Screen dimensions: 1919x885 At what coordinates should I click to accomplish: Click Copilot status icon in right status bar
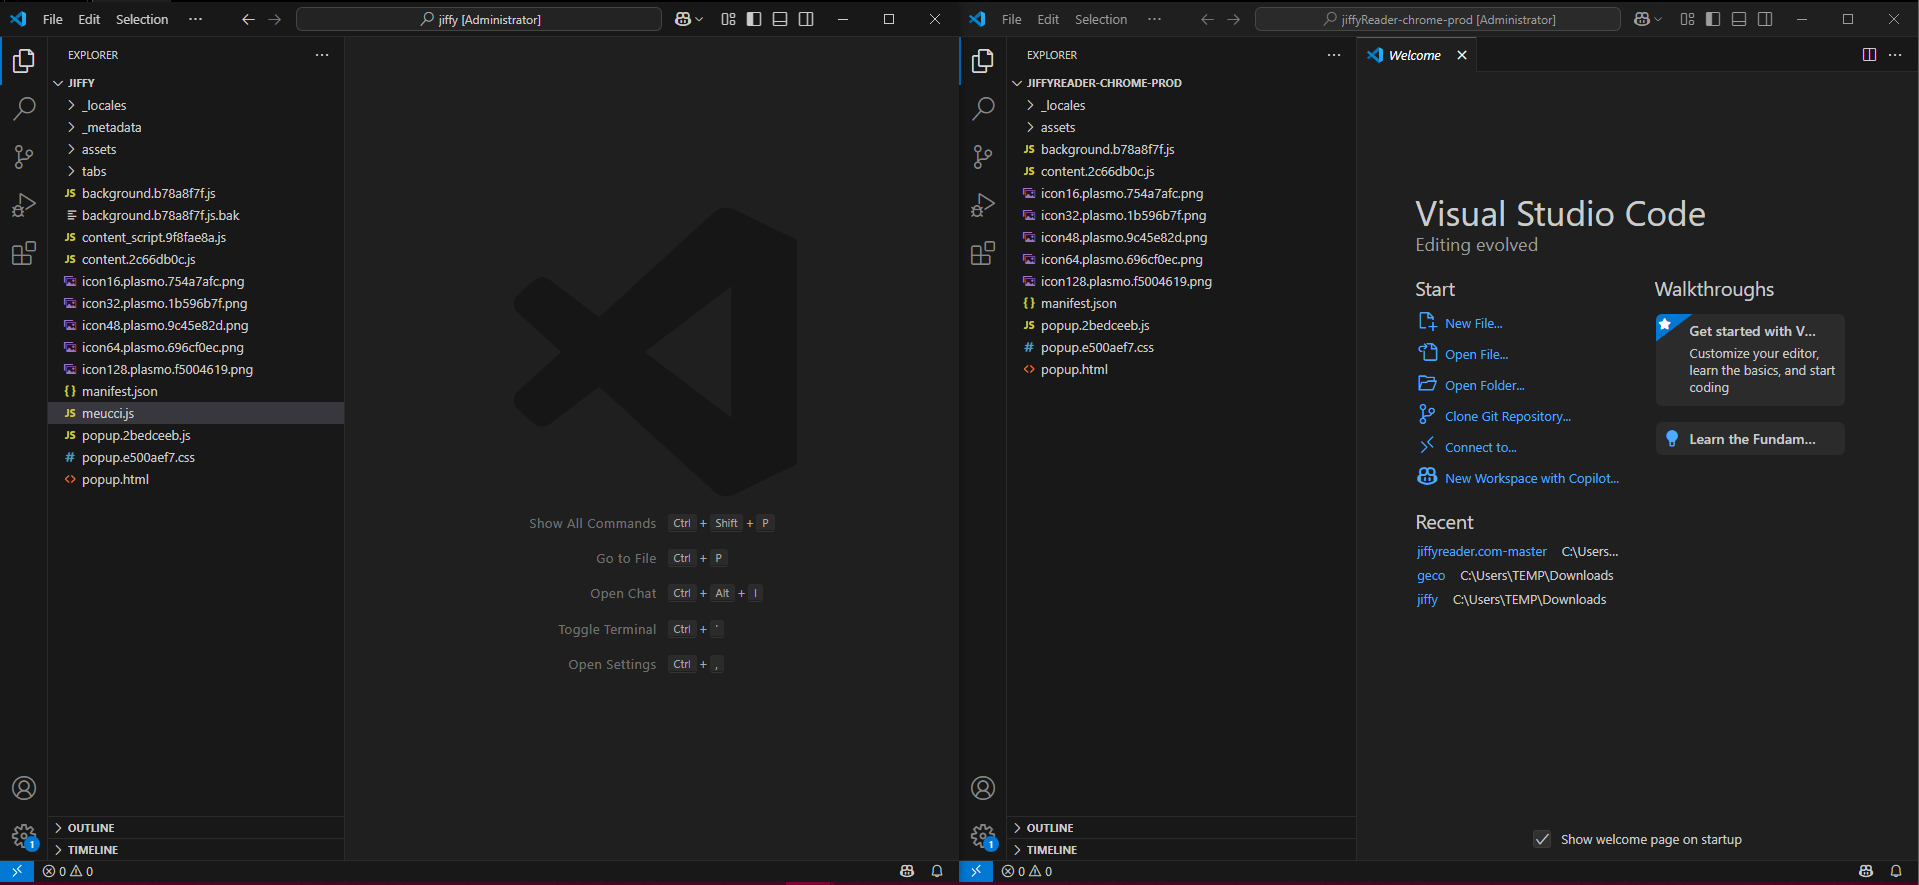1866,871
